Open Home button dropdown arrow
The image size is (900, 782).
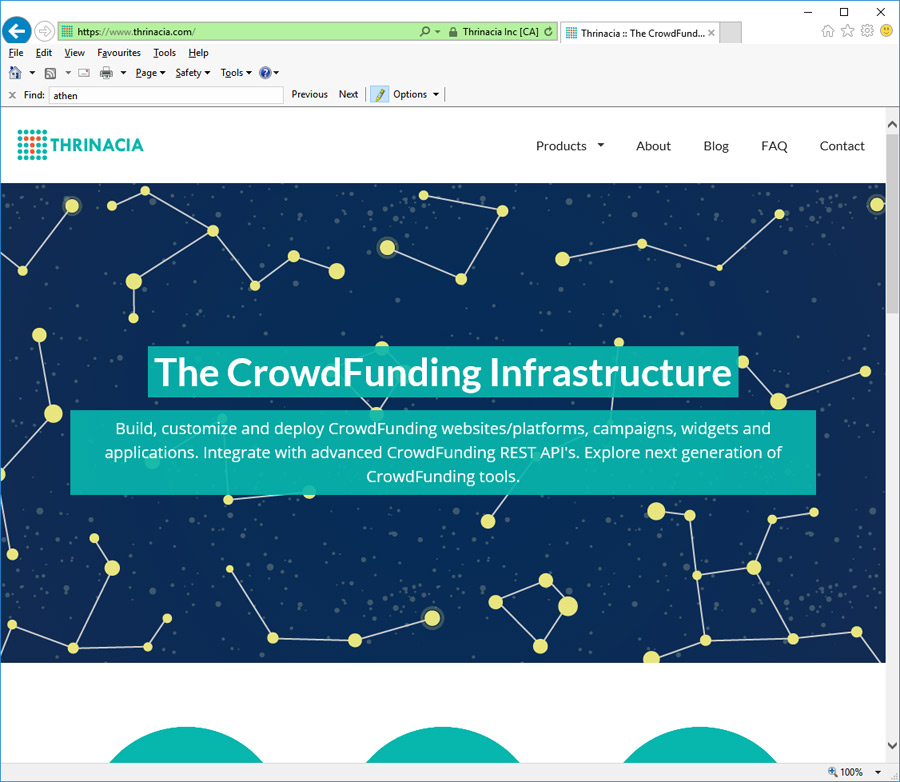point(32,73)
